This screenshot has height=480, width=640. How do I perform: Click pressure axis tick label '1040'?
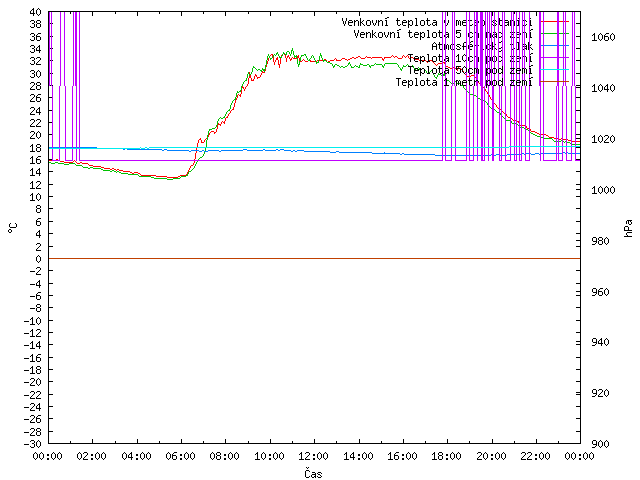coord(603,88)
